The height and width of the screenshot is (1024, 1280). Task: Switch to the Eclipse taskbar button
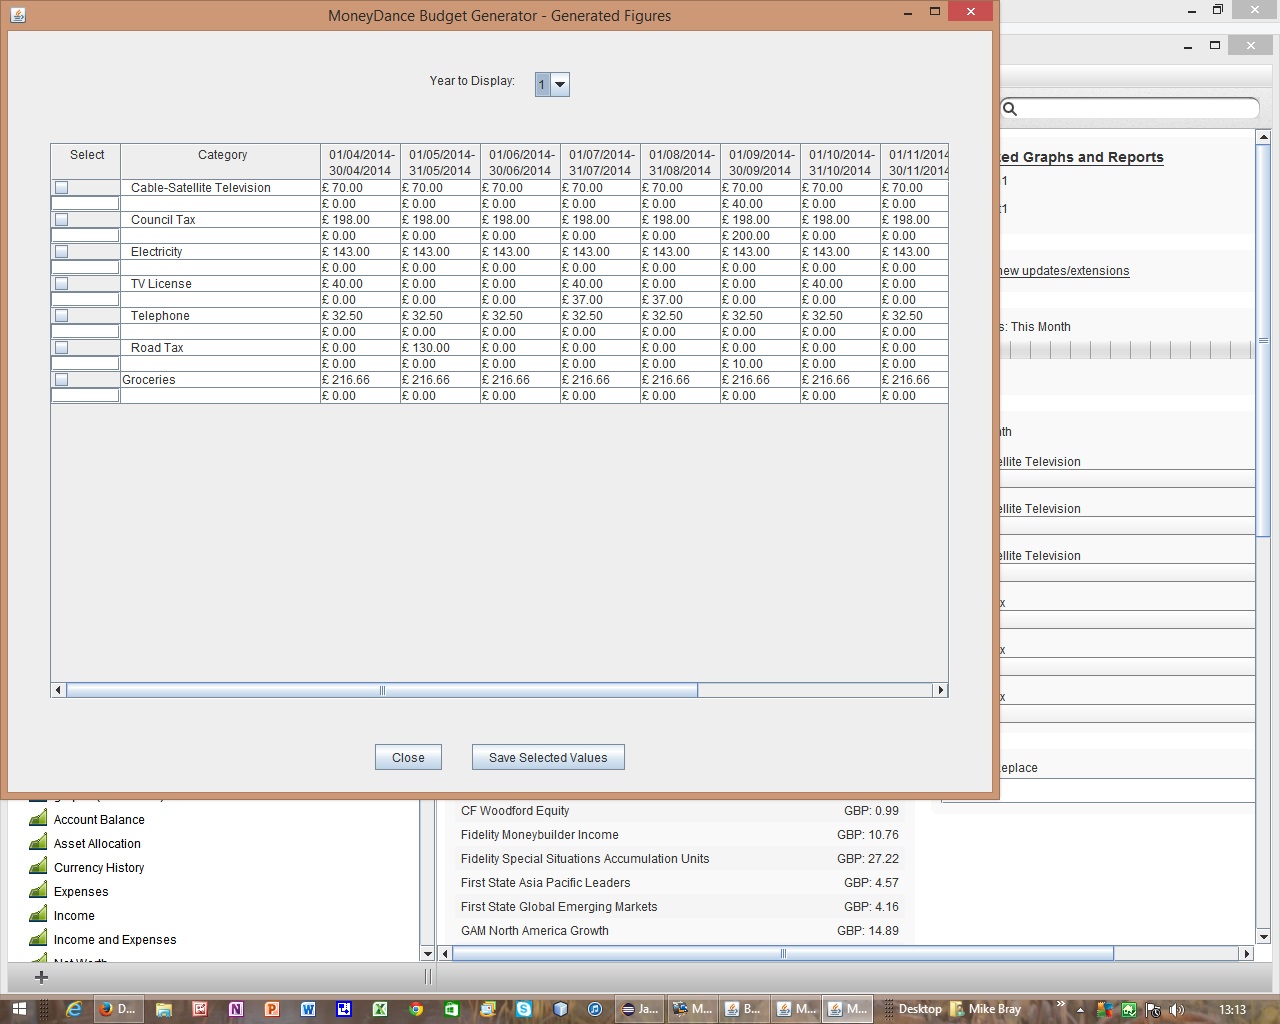pos(640,1009)
